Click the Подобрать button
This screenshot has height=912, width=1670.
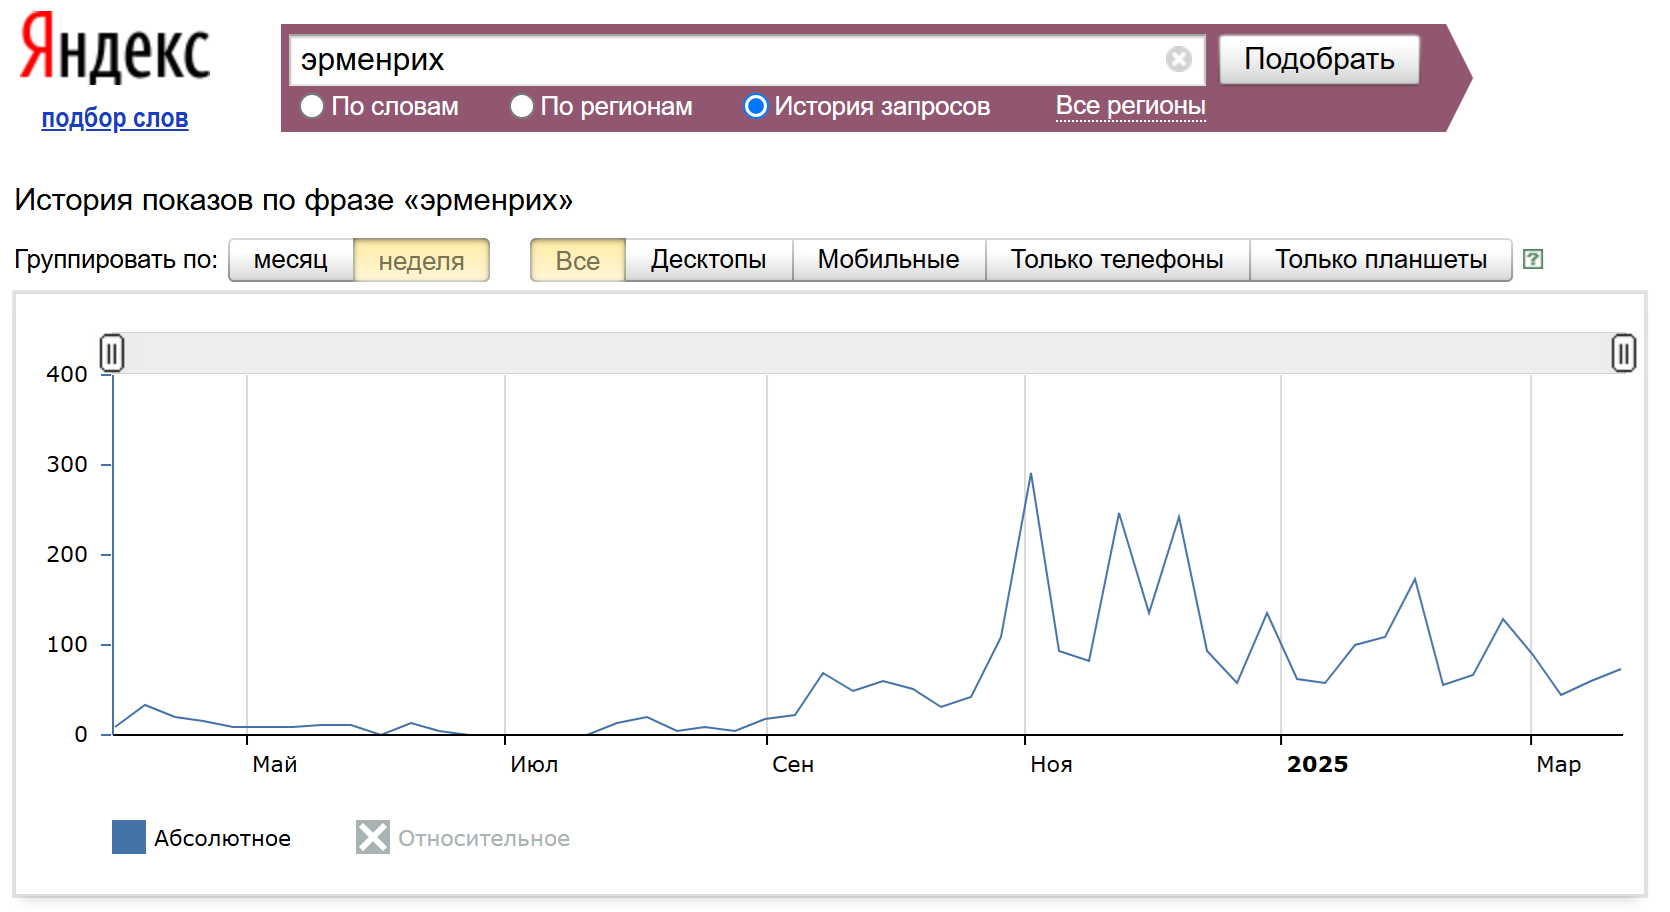pos(1319,59)
